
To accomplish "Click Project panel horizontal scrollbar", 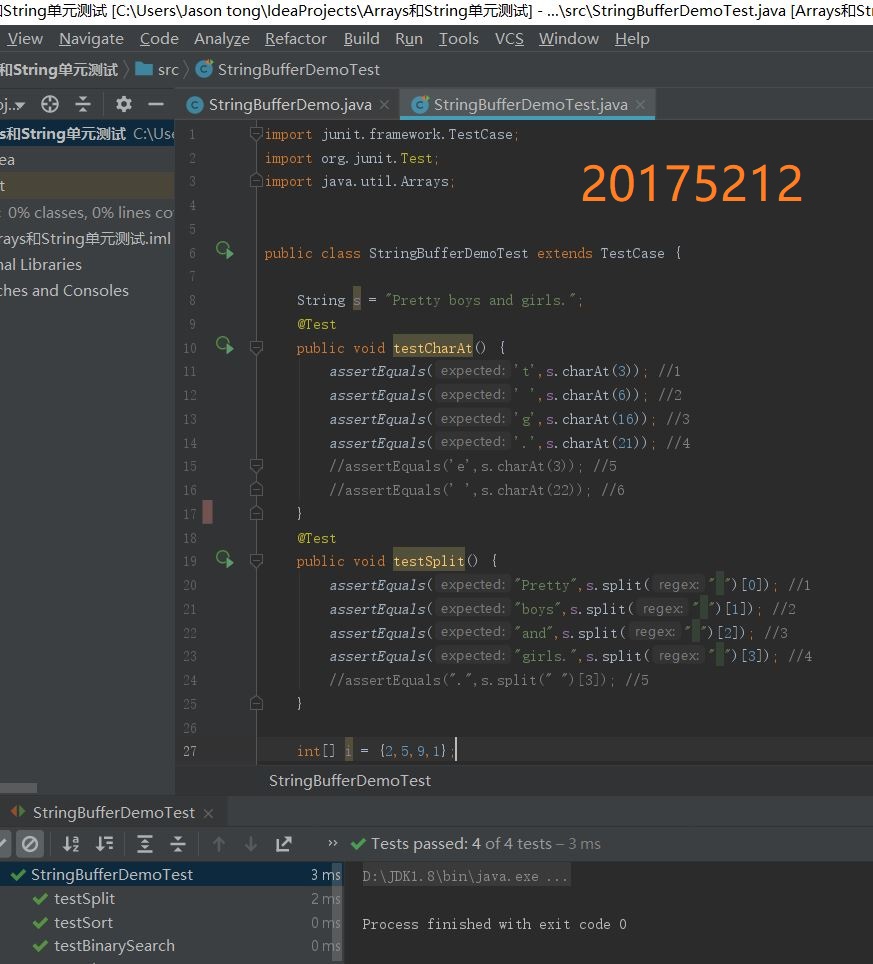I will point(18,788).
